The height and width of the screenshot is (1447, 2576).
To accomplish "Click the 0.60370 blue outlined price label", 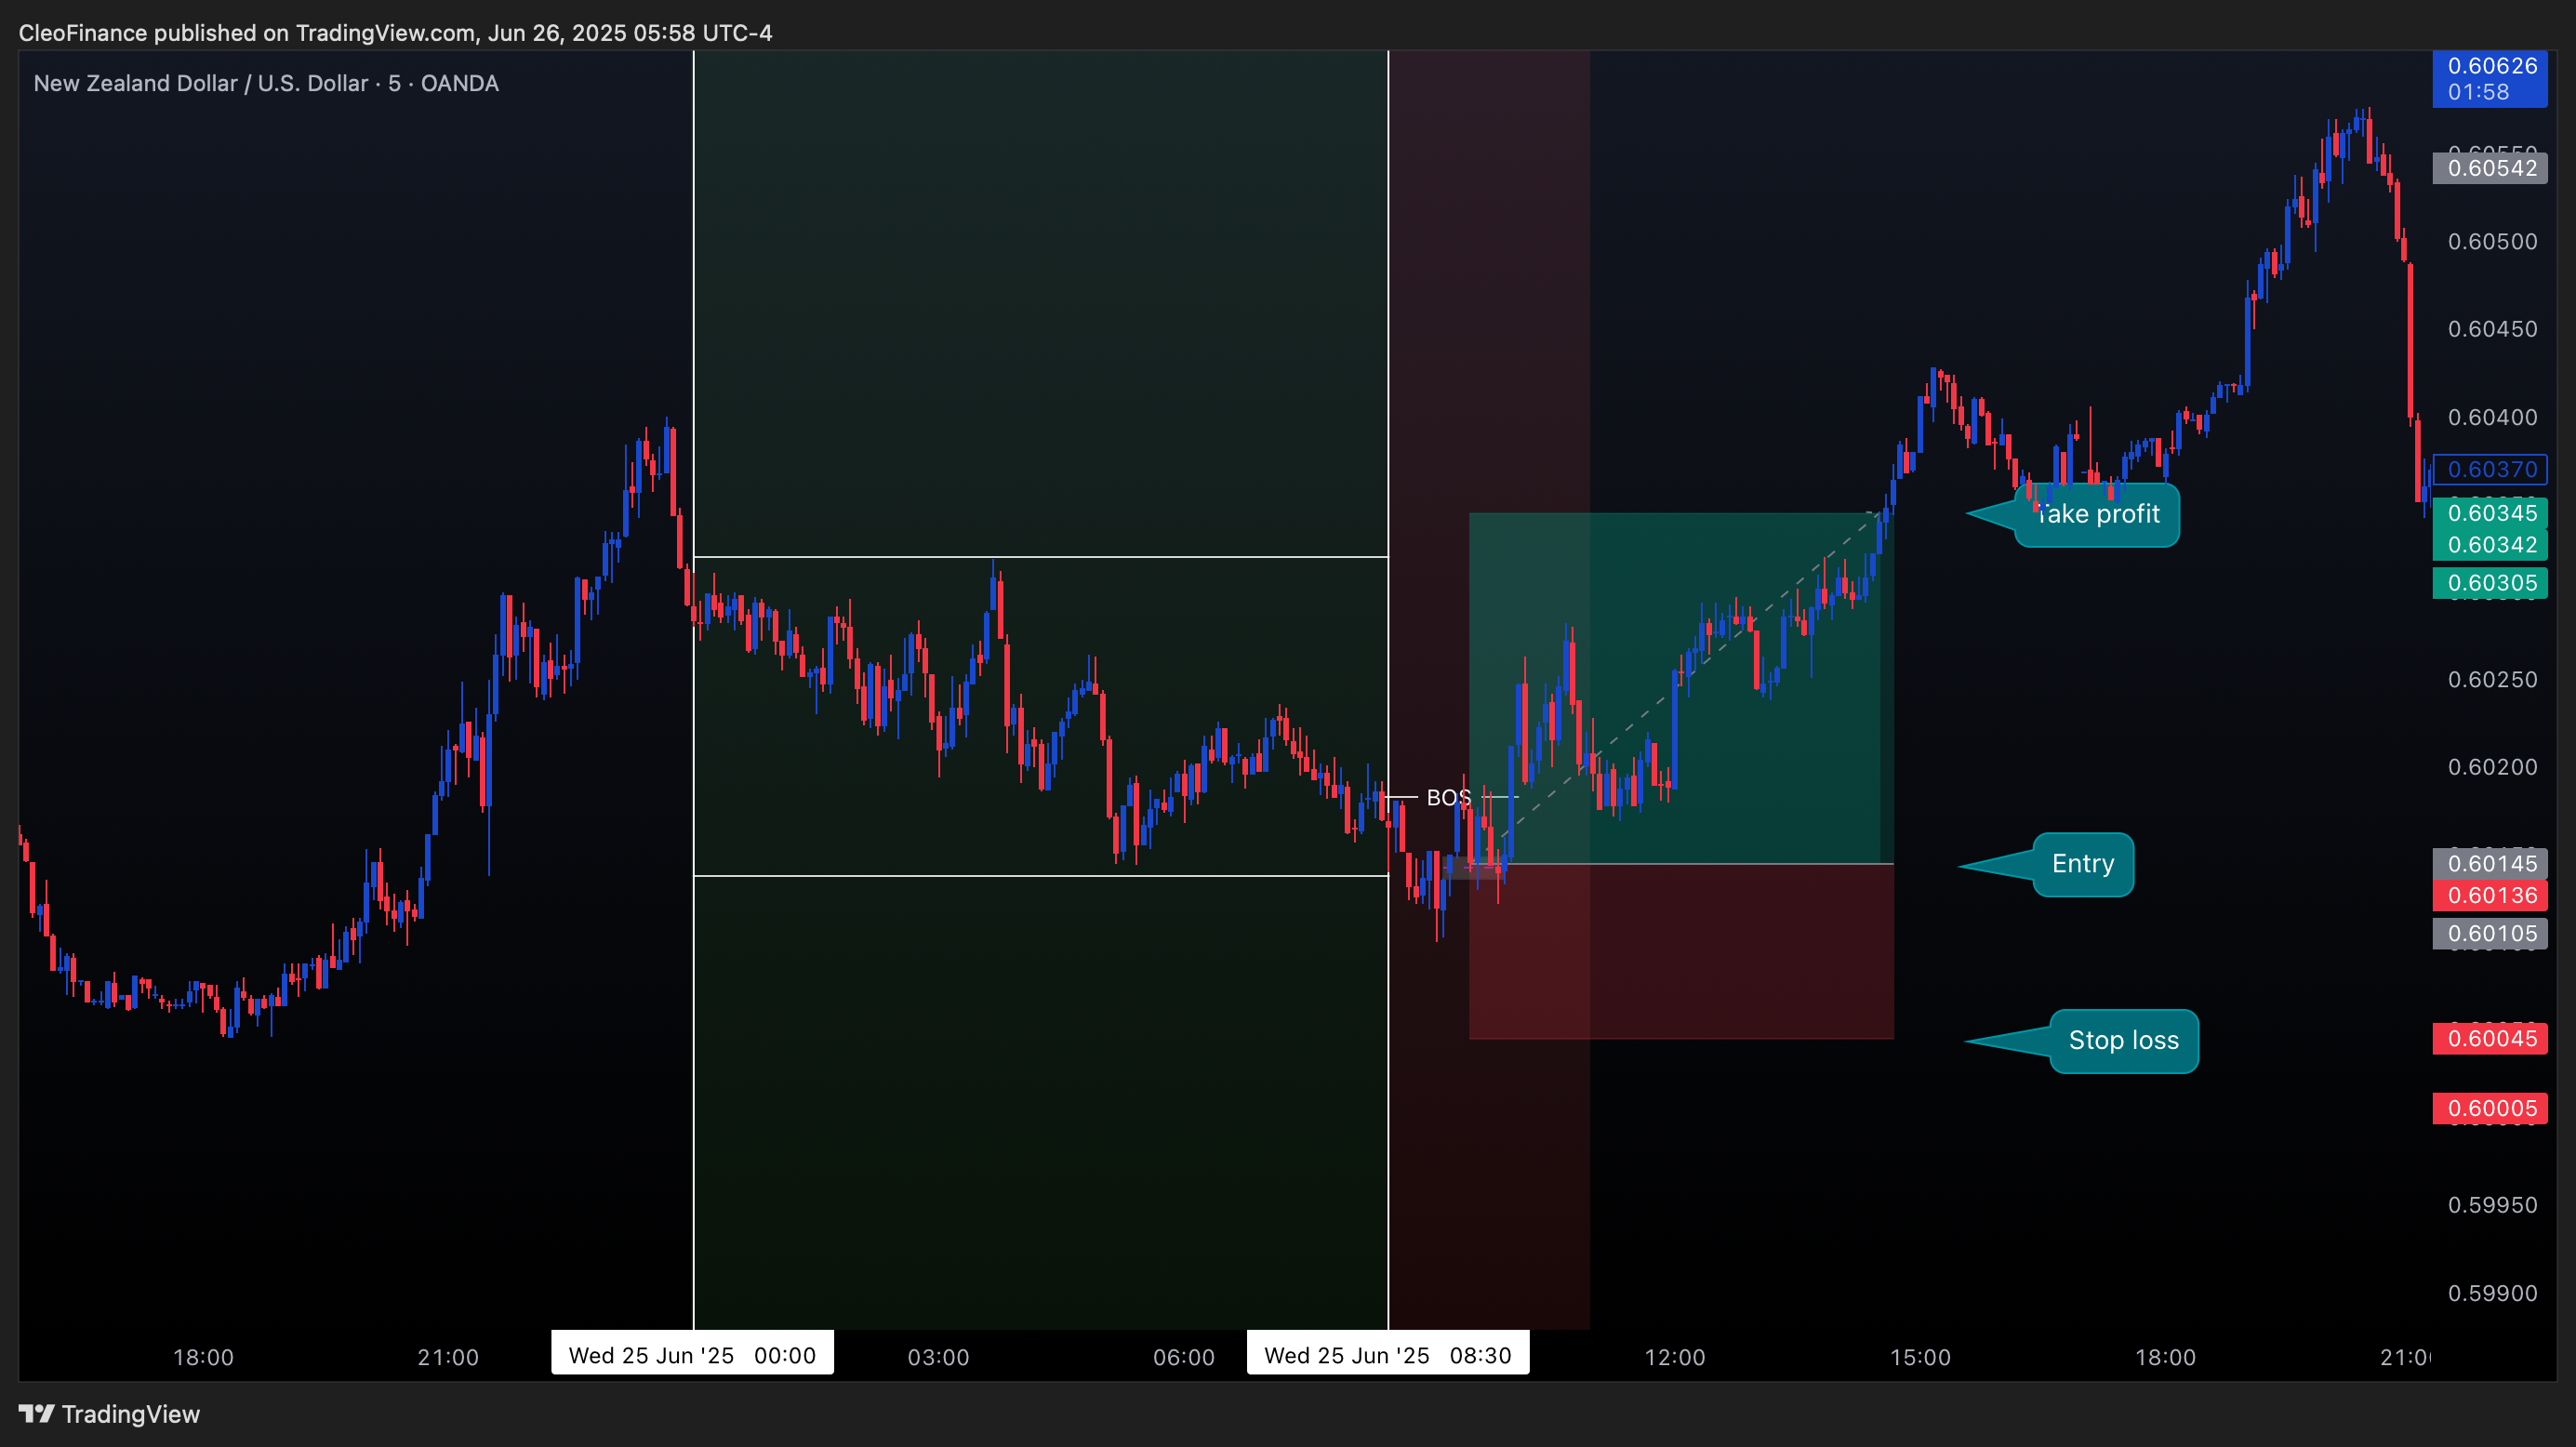I will coord(2489,469).
